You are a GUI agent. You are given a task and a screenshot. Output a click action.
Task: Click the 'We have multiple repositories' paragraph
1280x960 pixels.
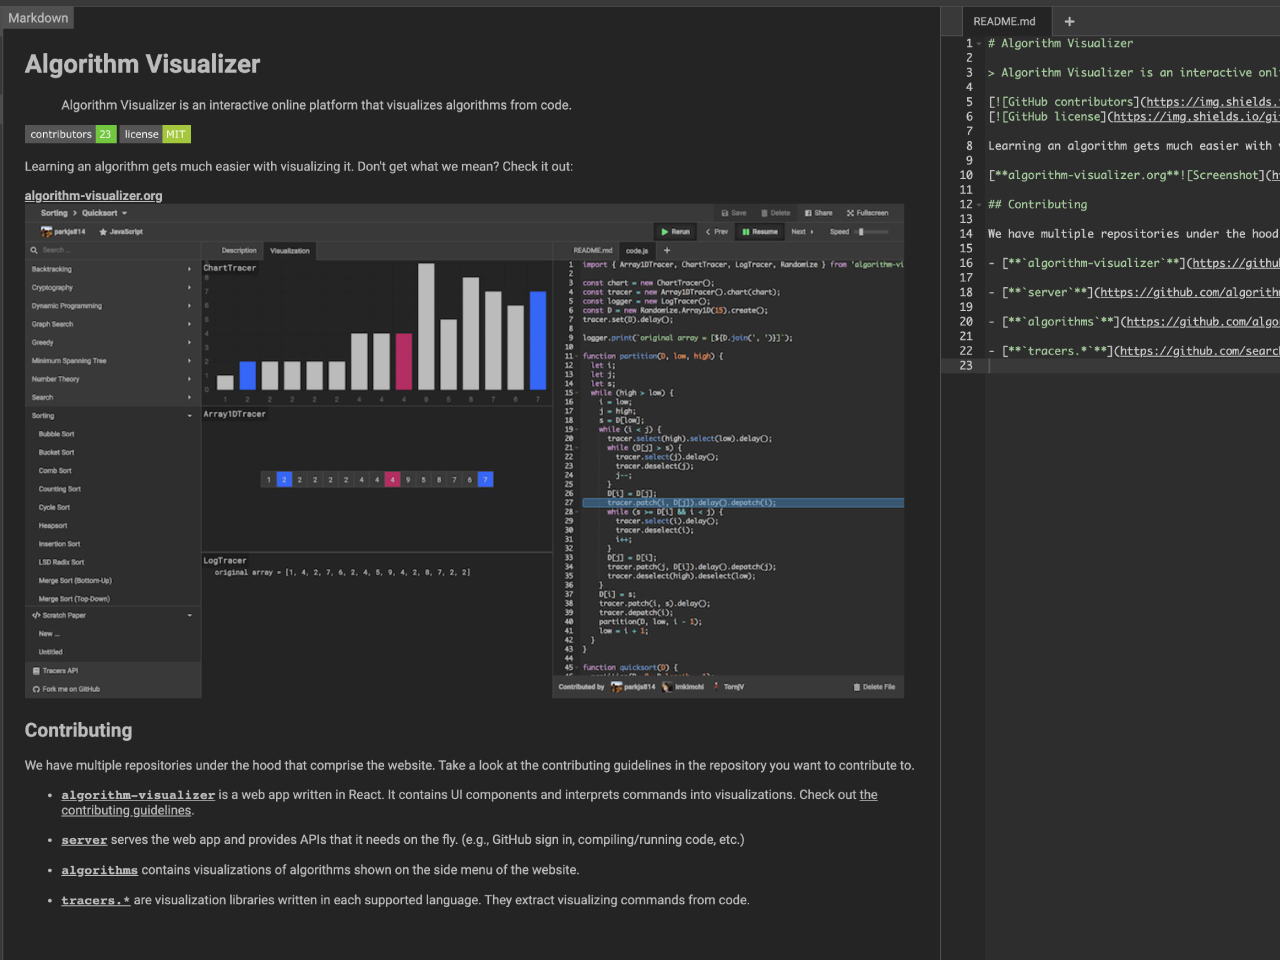(469, 766)
